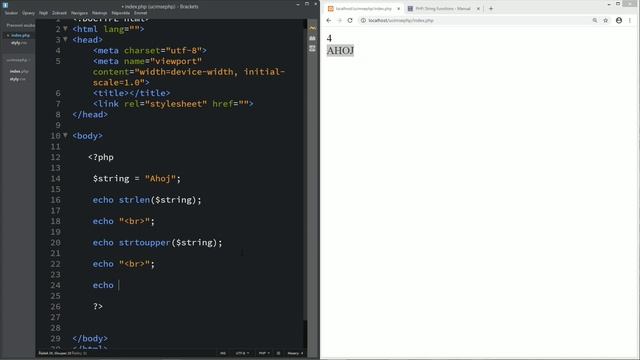
Task: Reload the localhost page
Action: tap(350, 20)
